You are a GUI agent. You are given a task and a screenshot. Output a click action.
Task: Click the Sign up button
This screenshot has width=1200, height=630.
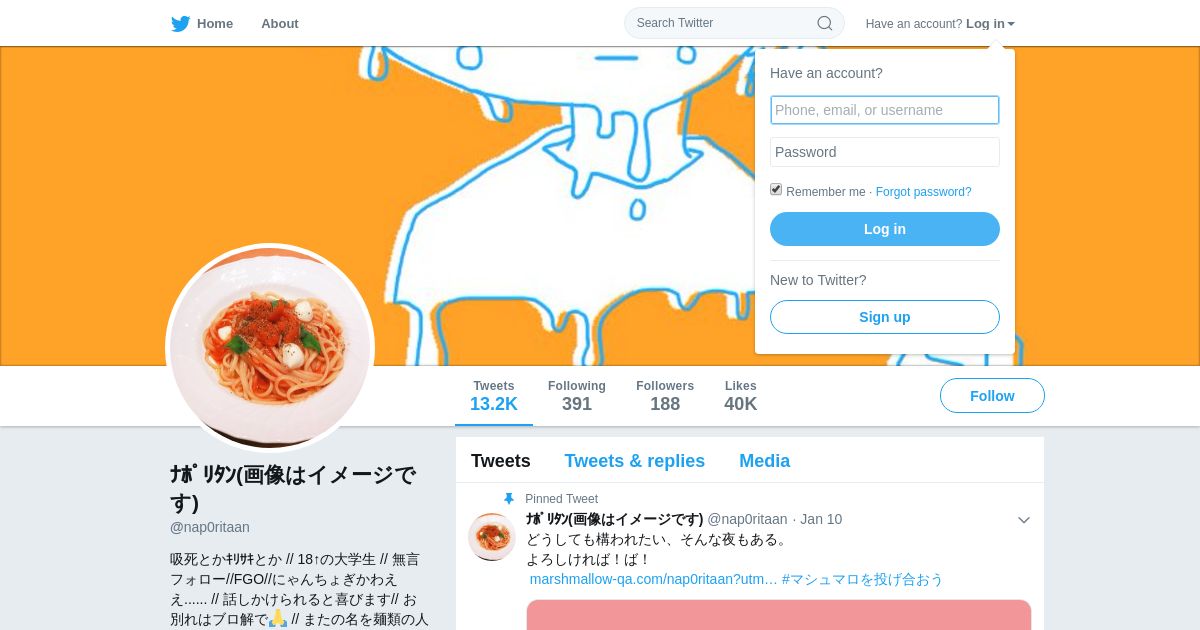(885, 317)
